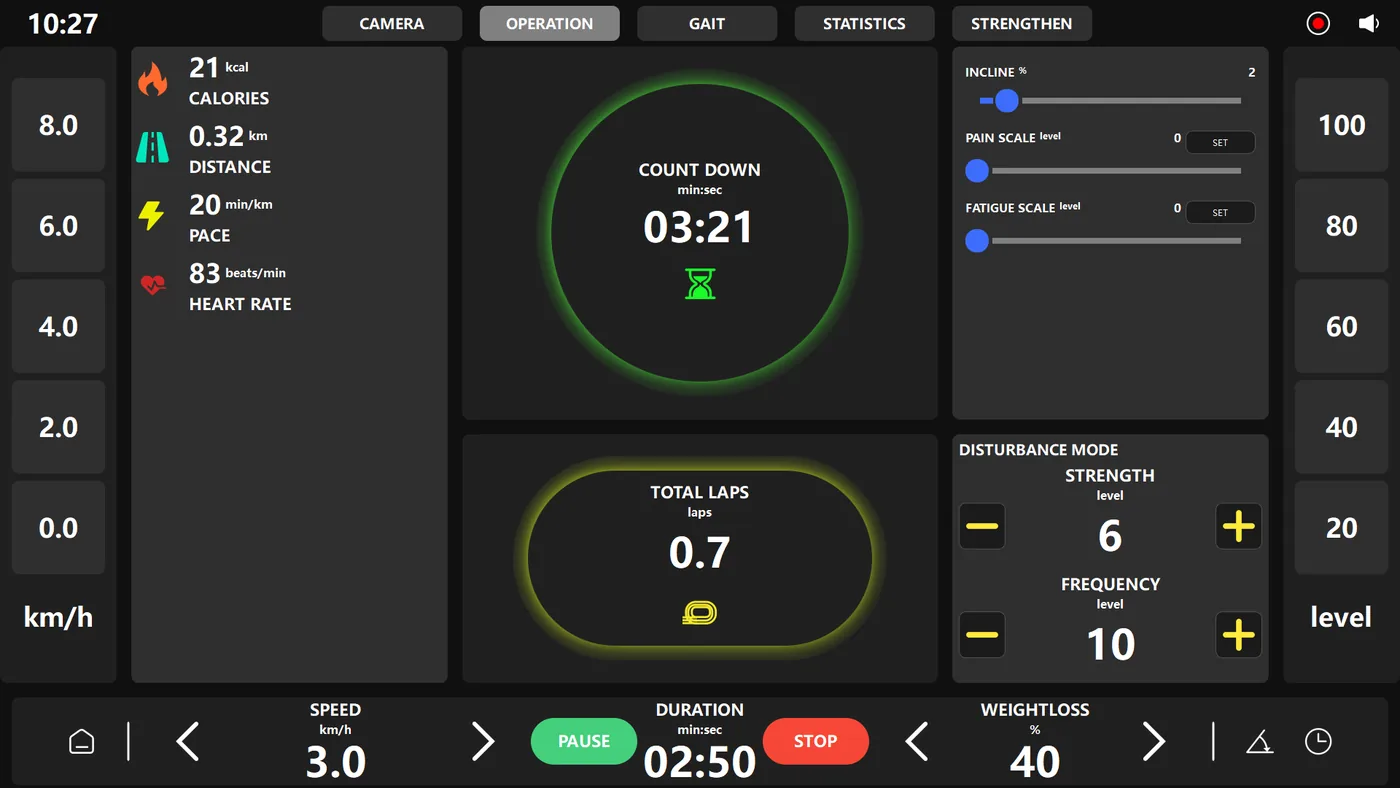This screenshot has width=1400, height=788.
Task: Pause the workout with PAUSE button
Action: click(584, 741)
